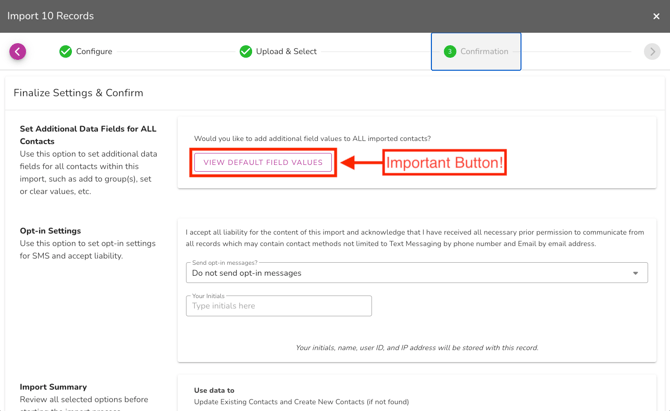Click the Import Summary section heading
The height and width of the screenshot is (411, 670).
click(53, 387)
